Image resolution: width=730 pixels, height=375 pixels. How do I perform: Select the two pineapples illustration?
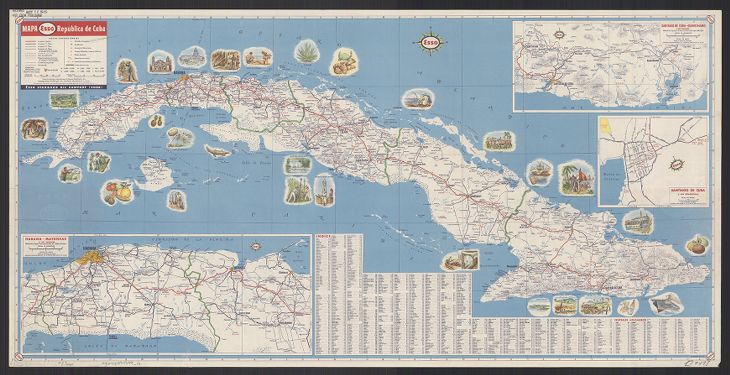(x=156, y=121)
